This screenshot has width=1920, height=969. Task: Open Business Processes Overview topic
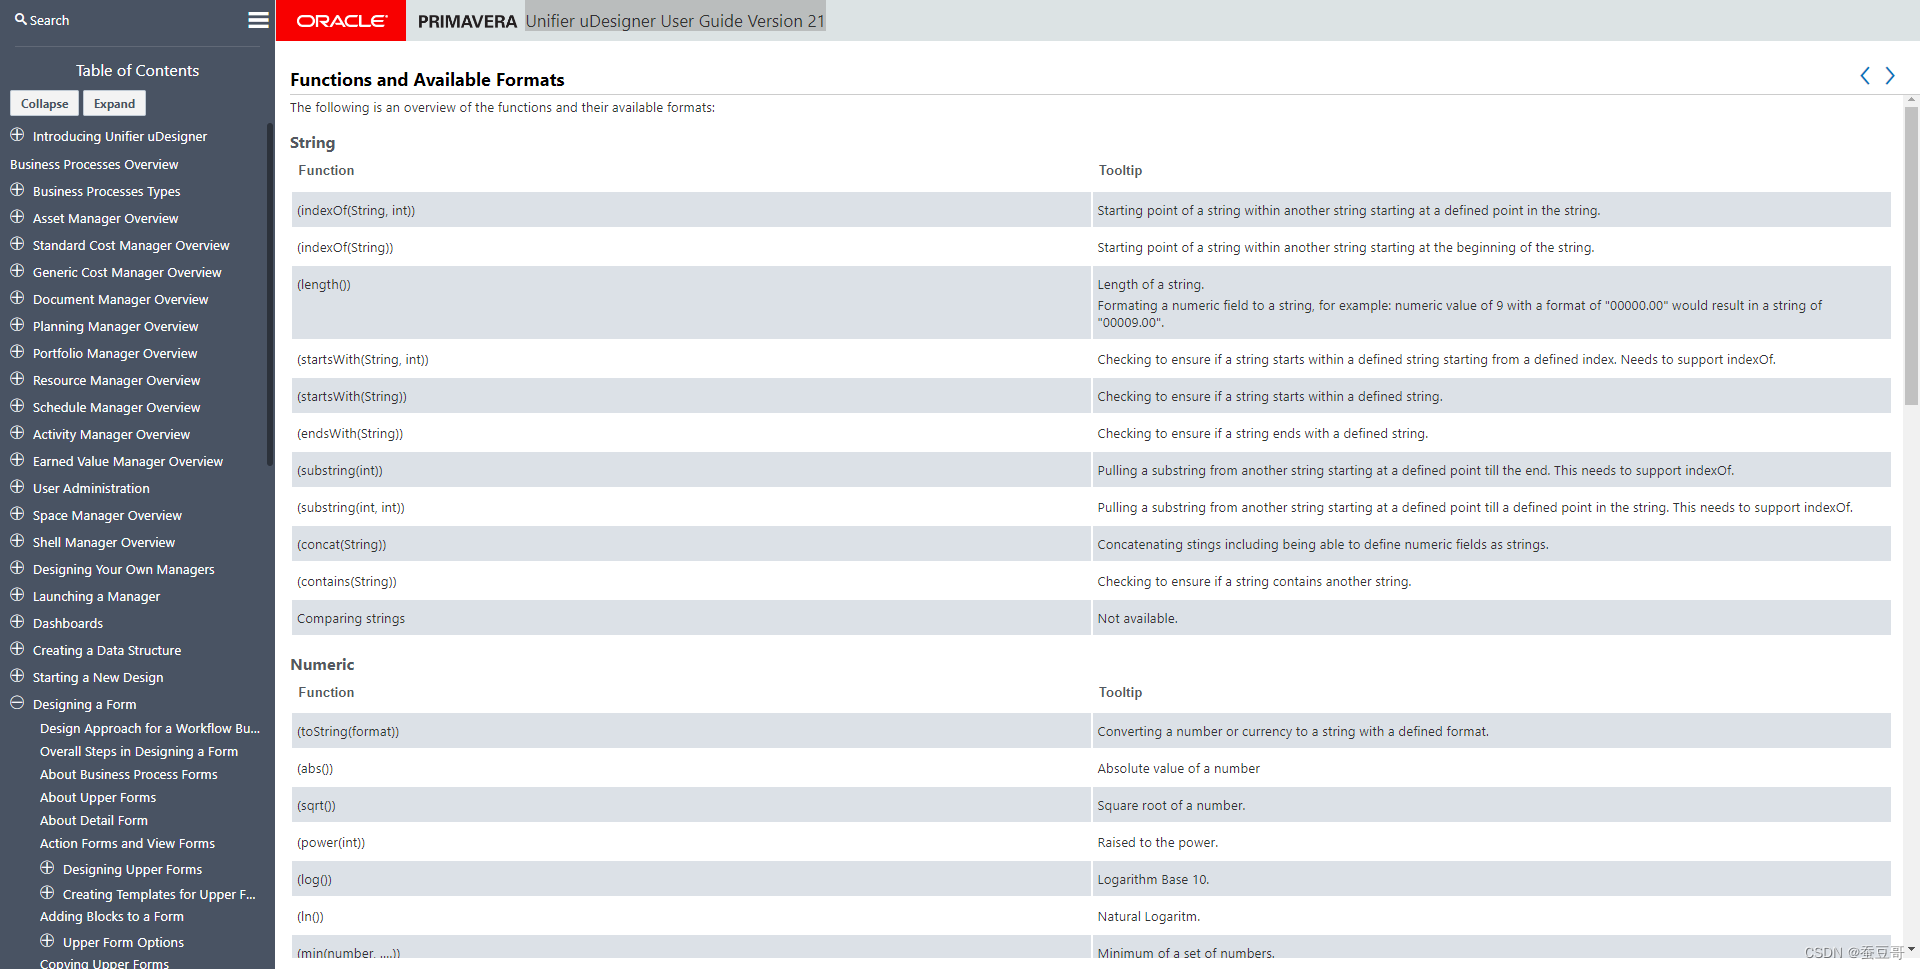coord(94,165)
